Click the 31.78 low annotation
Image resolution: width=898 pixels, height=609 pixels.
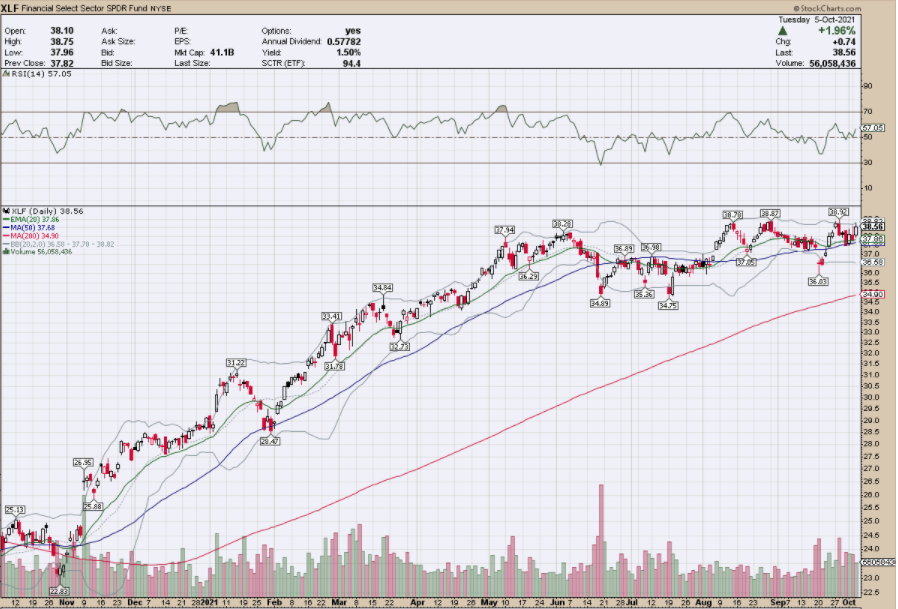click(x=334, y=366)
